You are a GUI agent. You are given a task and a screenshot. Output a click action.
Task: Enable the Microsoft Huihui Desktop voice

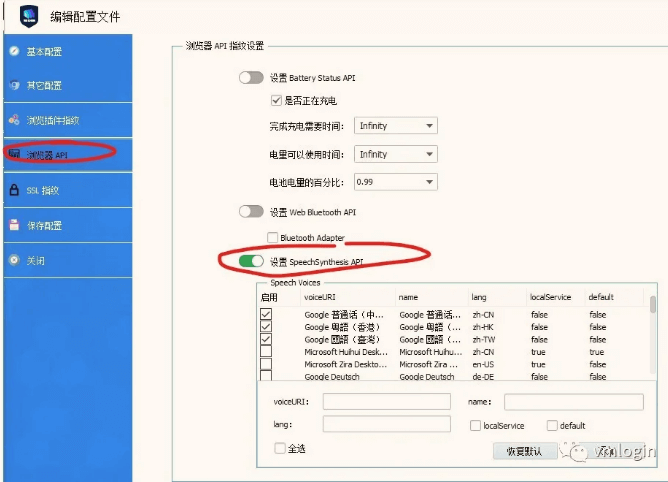click(266, 352)
